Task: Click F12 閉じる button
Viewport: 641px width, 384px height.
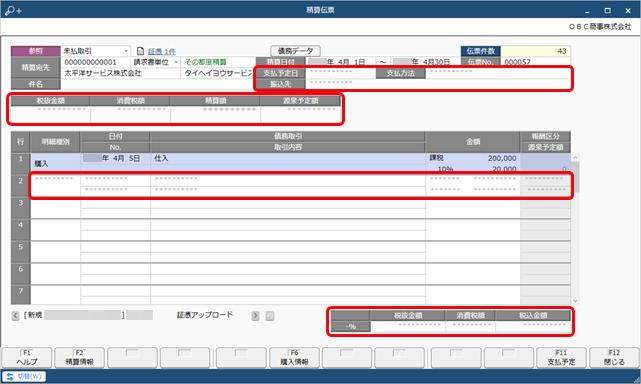Action: coord(614,358)
